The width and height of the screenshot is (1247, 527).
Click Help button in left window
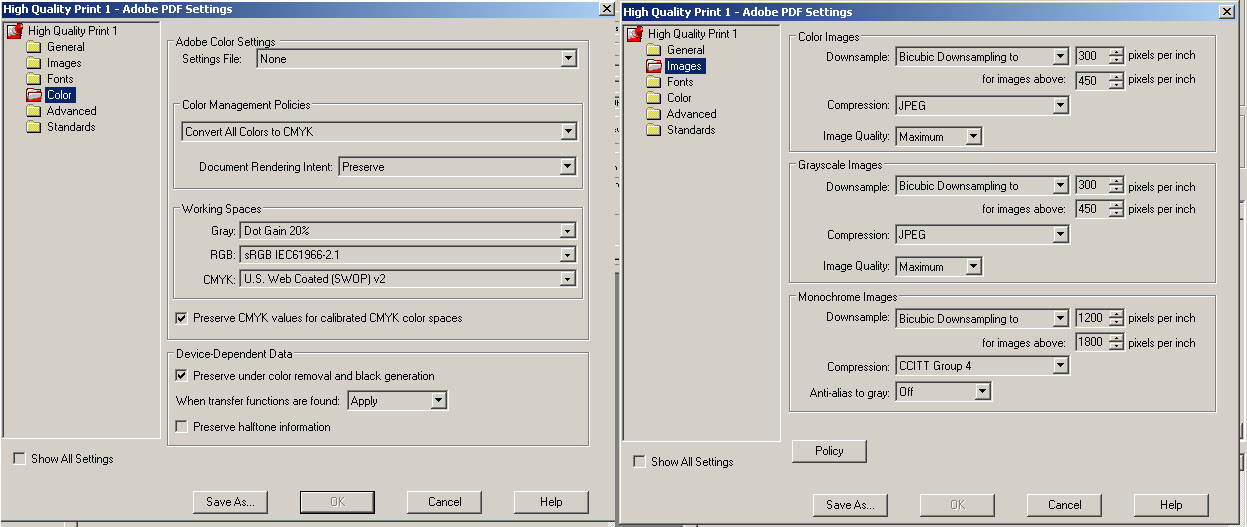click(x=551, y=502)
